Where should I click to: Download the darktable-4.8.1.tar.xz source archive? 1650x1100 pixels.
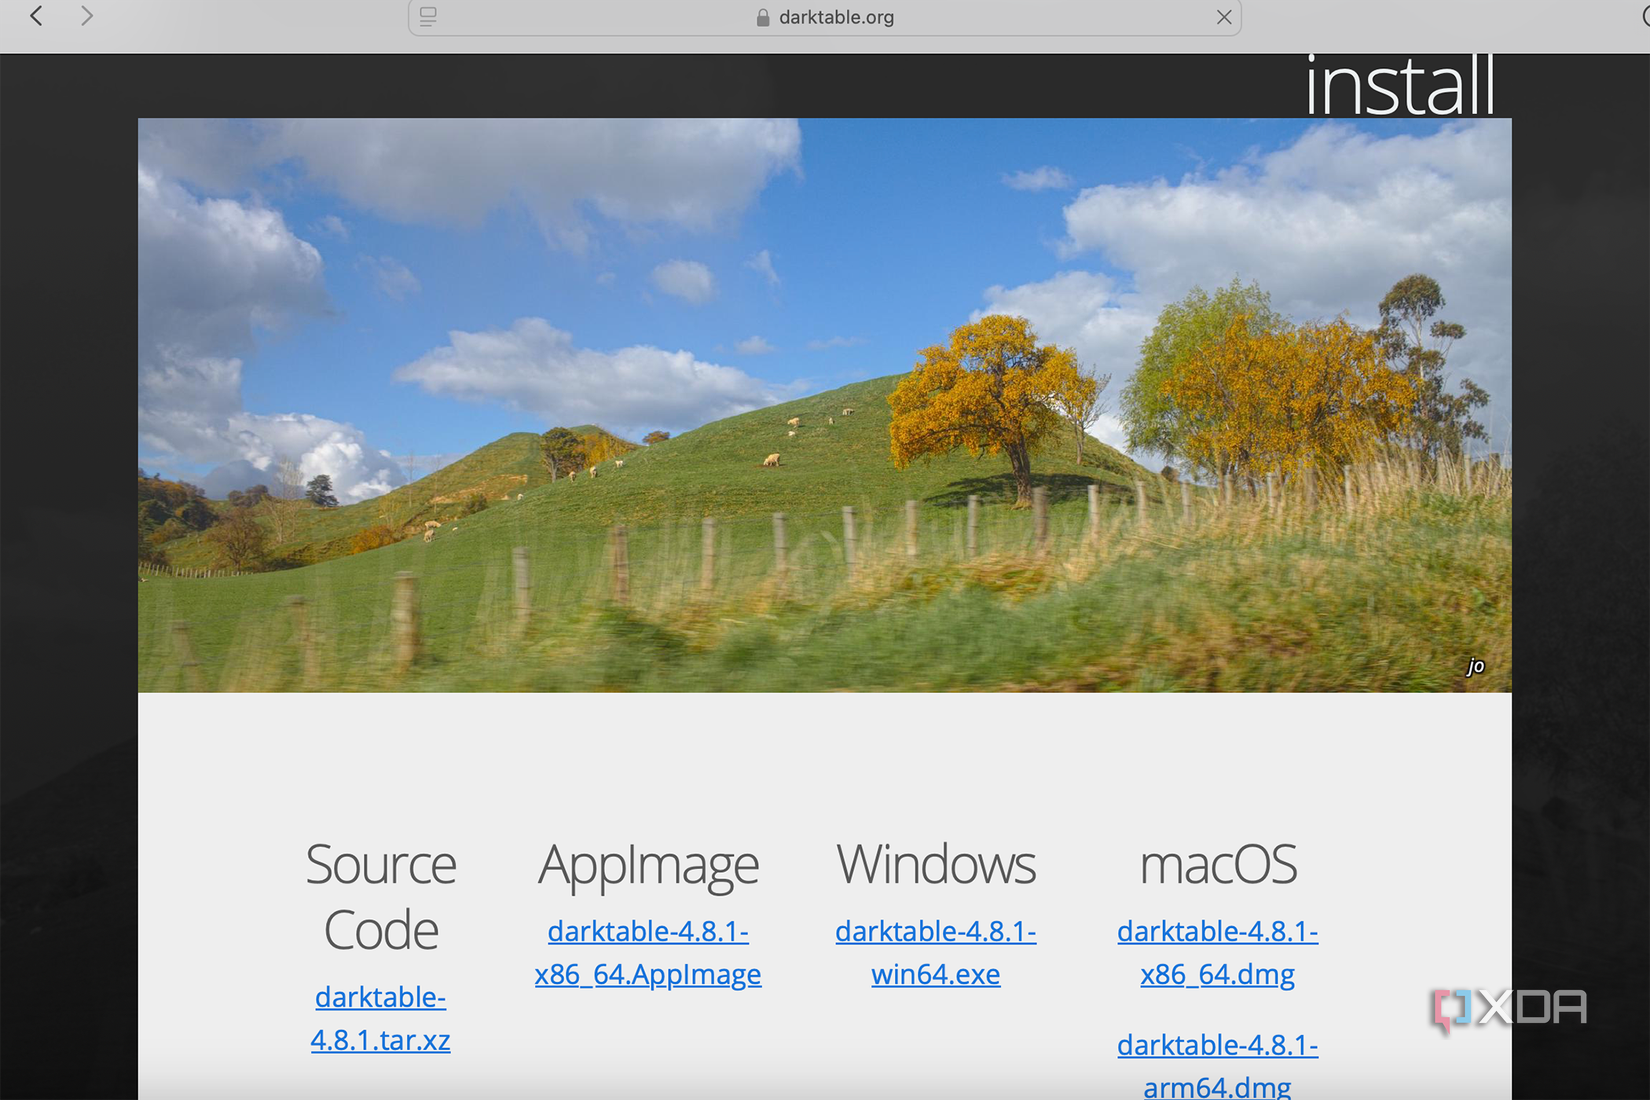[380, 1018]
